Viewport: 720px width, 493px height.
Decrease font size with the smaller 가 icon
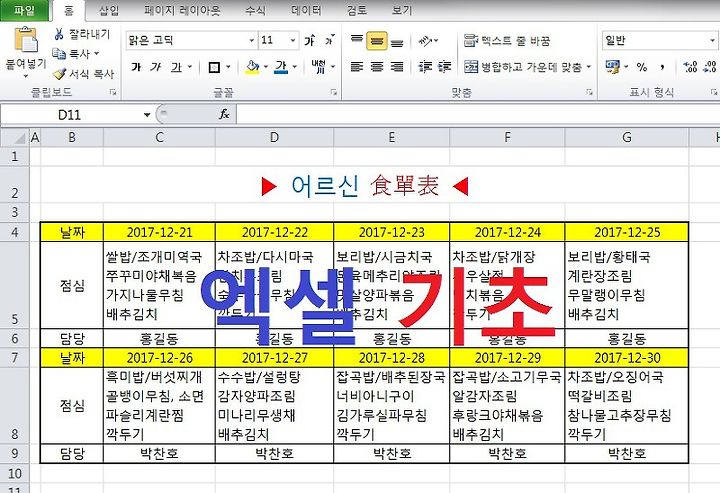pos(330,40)
